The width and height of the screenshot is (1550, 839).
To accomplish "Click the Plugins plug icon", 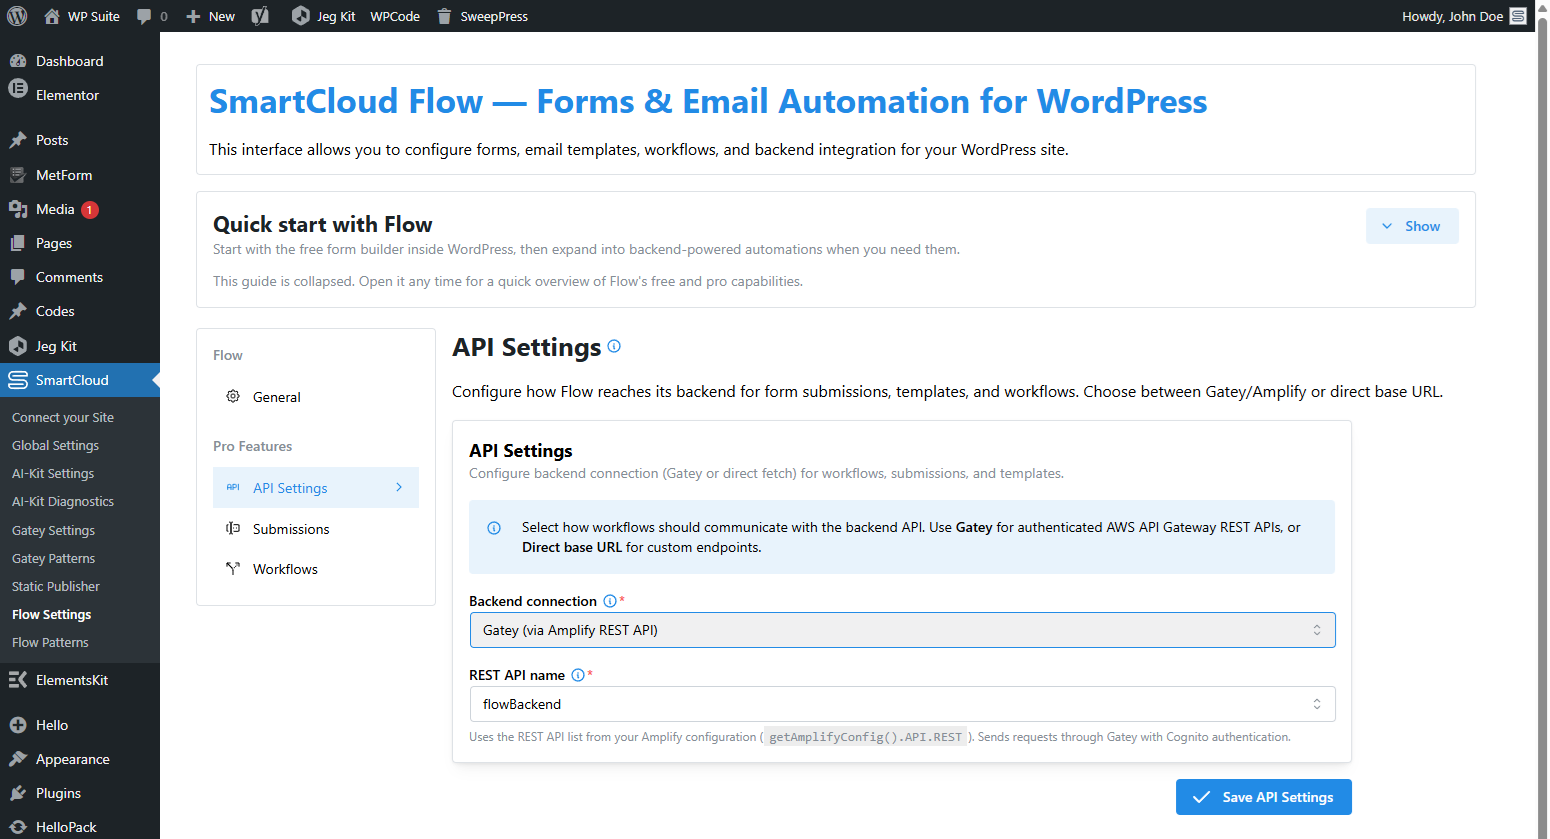I will (x=18, y=793).
